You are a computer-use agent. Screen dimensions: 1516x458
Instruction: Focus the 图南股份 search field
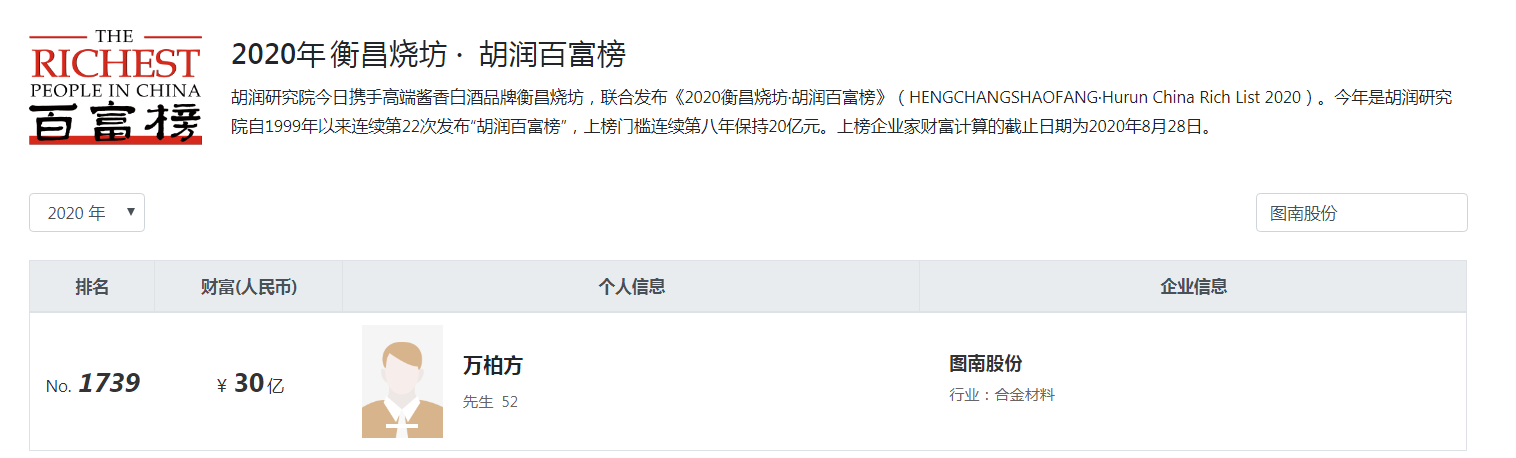pos(1361,213)
